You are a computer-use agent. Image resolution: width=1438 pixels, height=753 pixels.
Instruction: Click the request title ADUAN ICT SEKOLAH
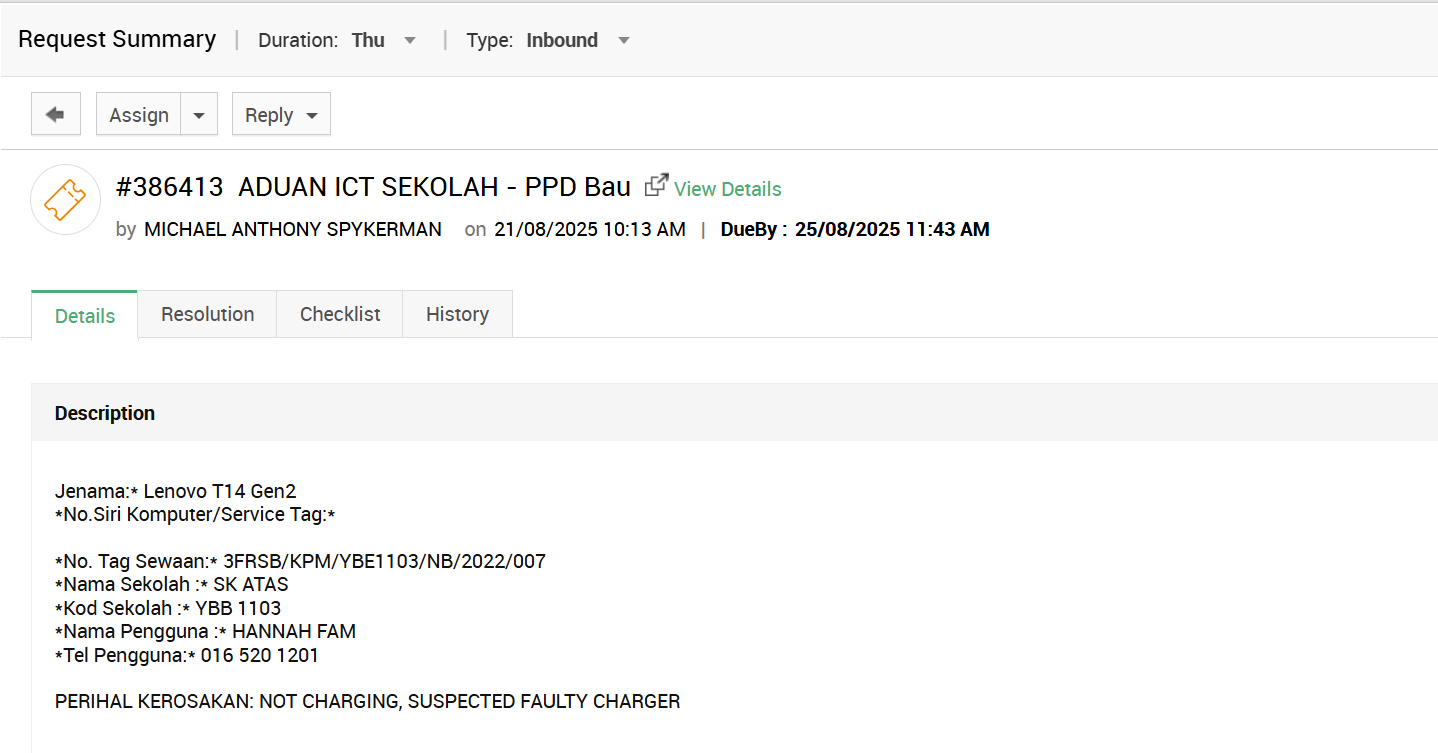(434, 187)
